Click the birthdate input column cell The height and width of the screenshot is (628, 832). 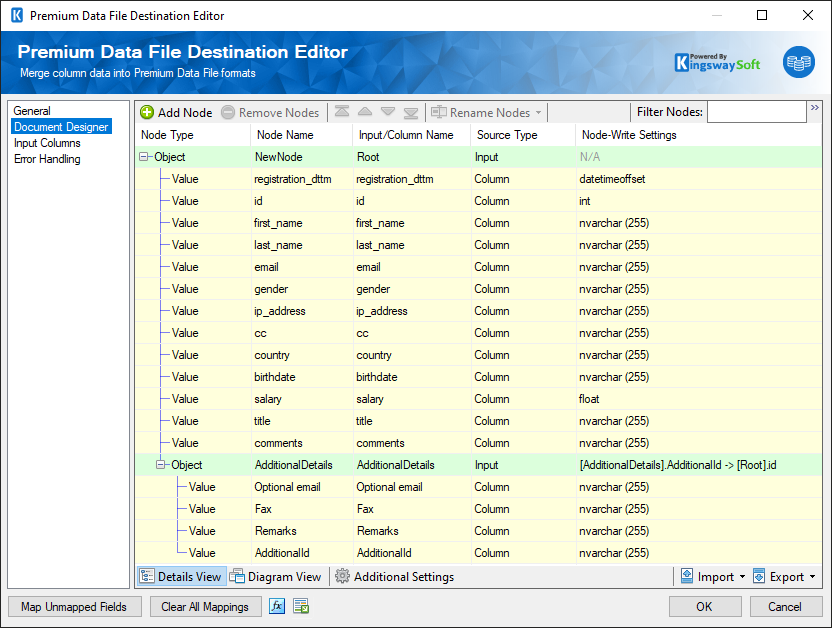point(412,377)
